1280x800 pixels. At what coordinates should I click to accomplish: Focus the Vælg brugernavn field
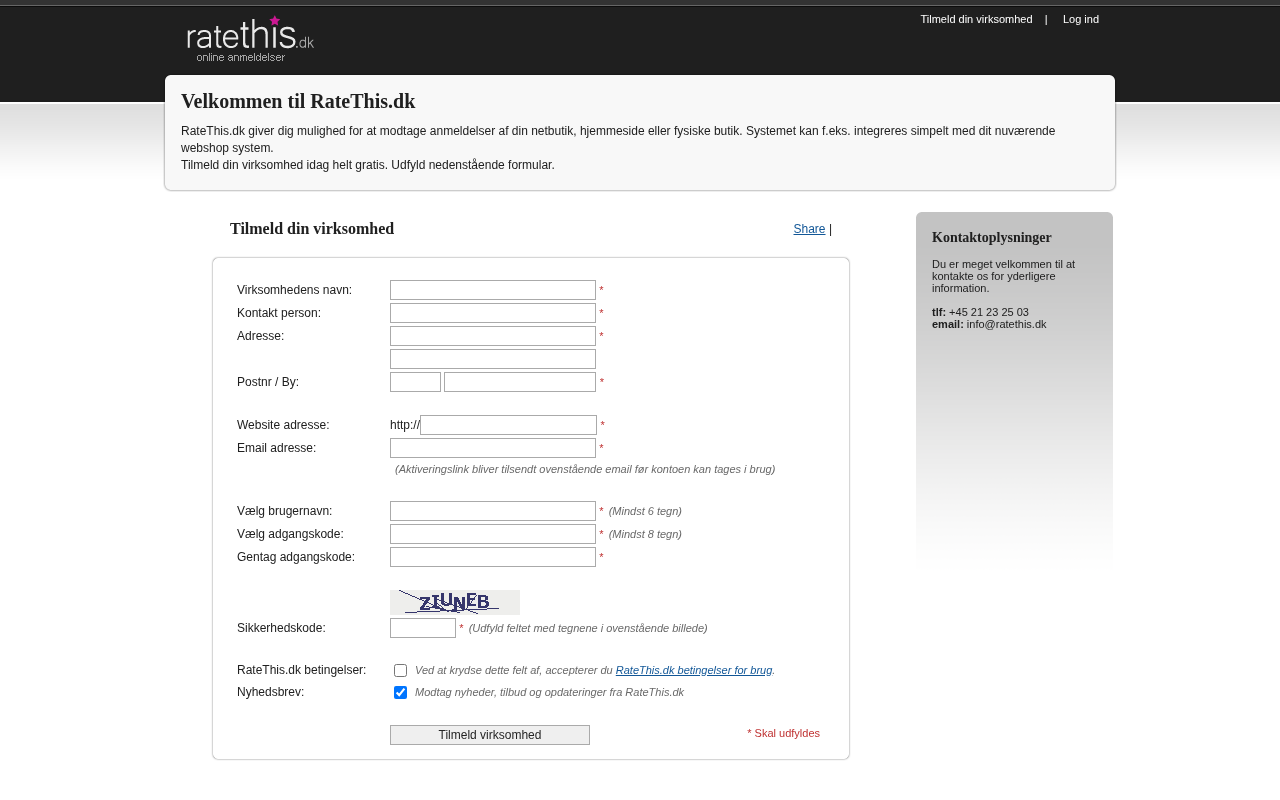click(493, 511)
